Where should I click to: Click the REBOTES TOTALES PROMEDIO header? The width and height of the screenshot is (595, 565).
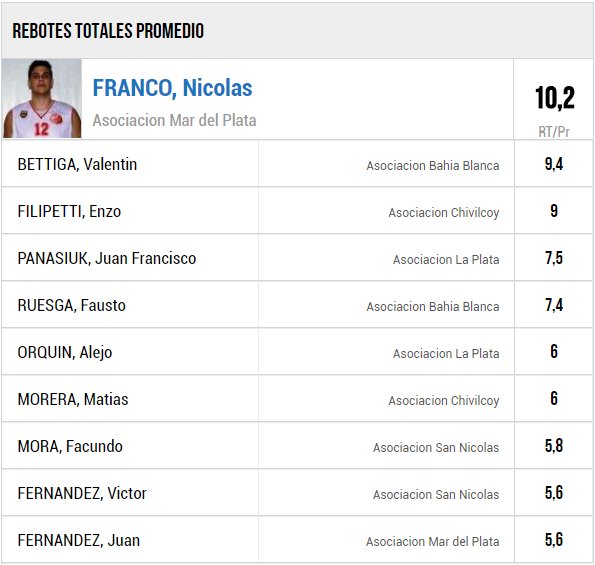pyautogui.click(x=108, y=31)
